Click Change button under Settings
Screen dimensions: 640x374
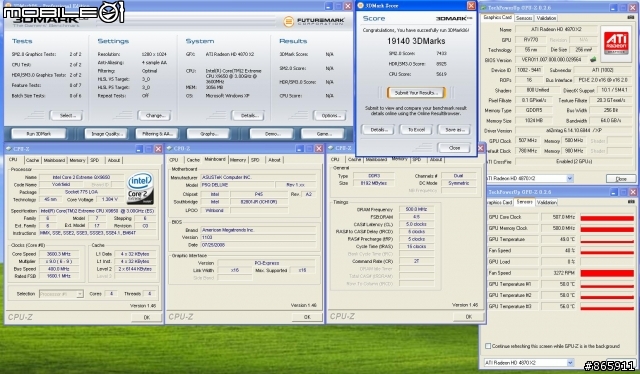click(154, 116)
